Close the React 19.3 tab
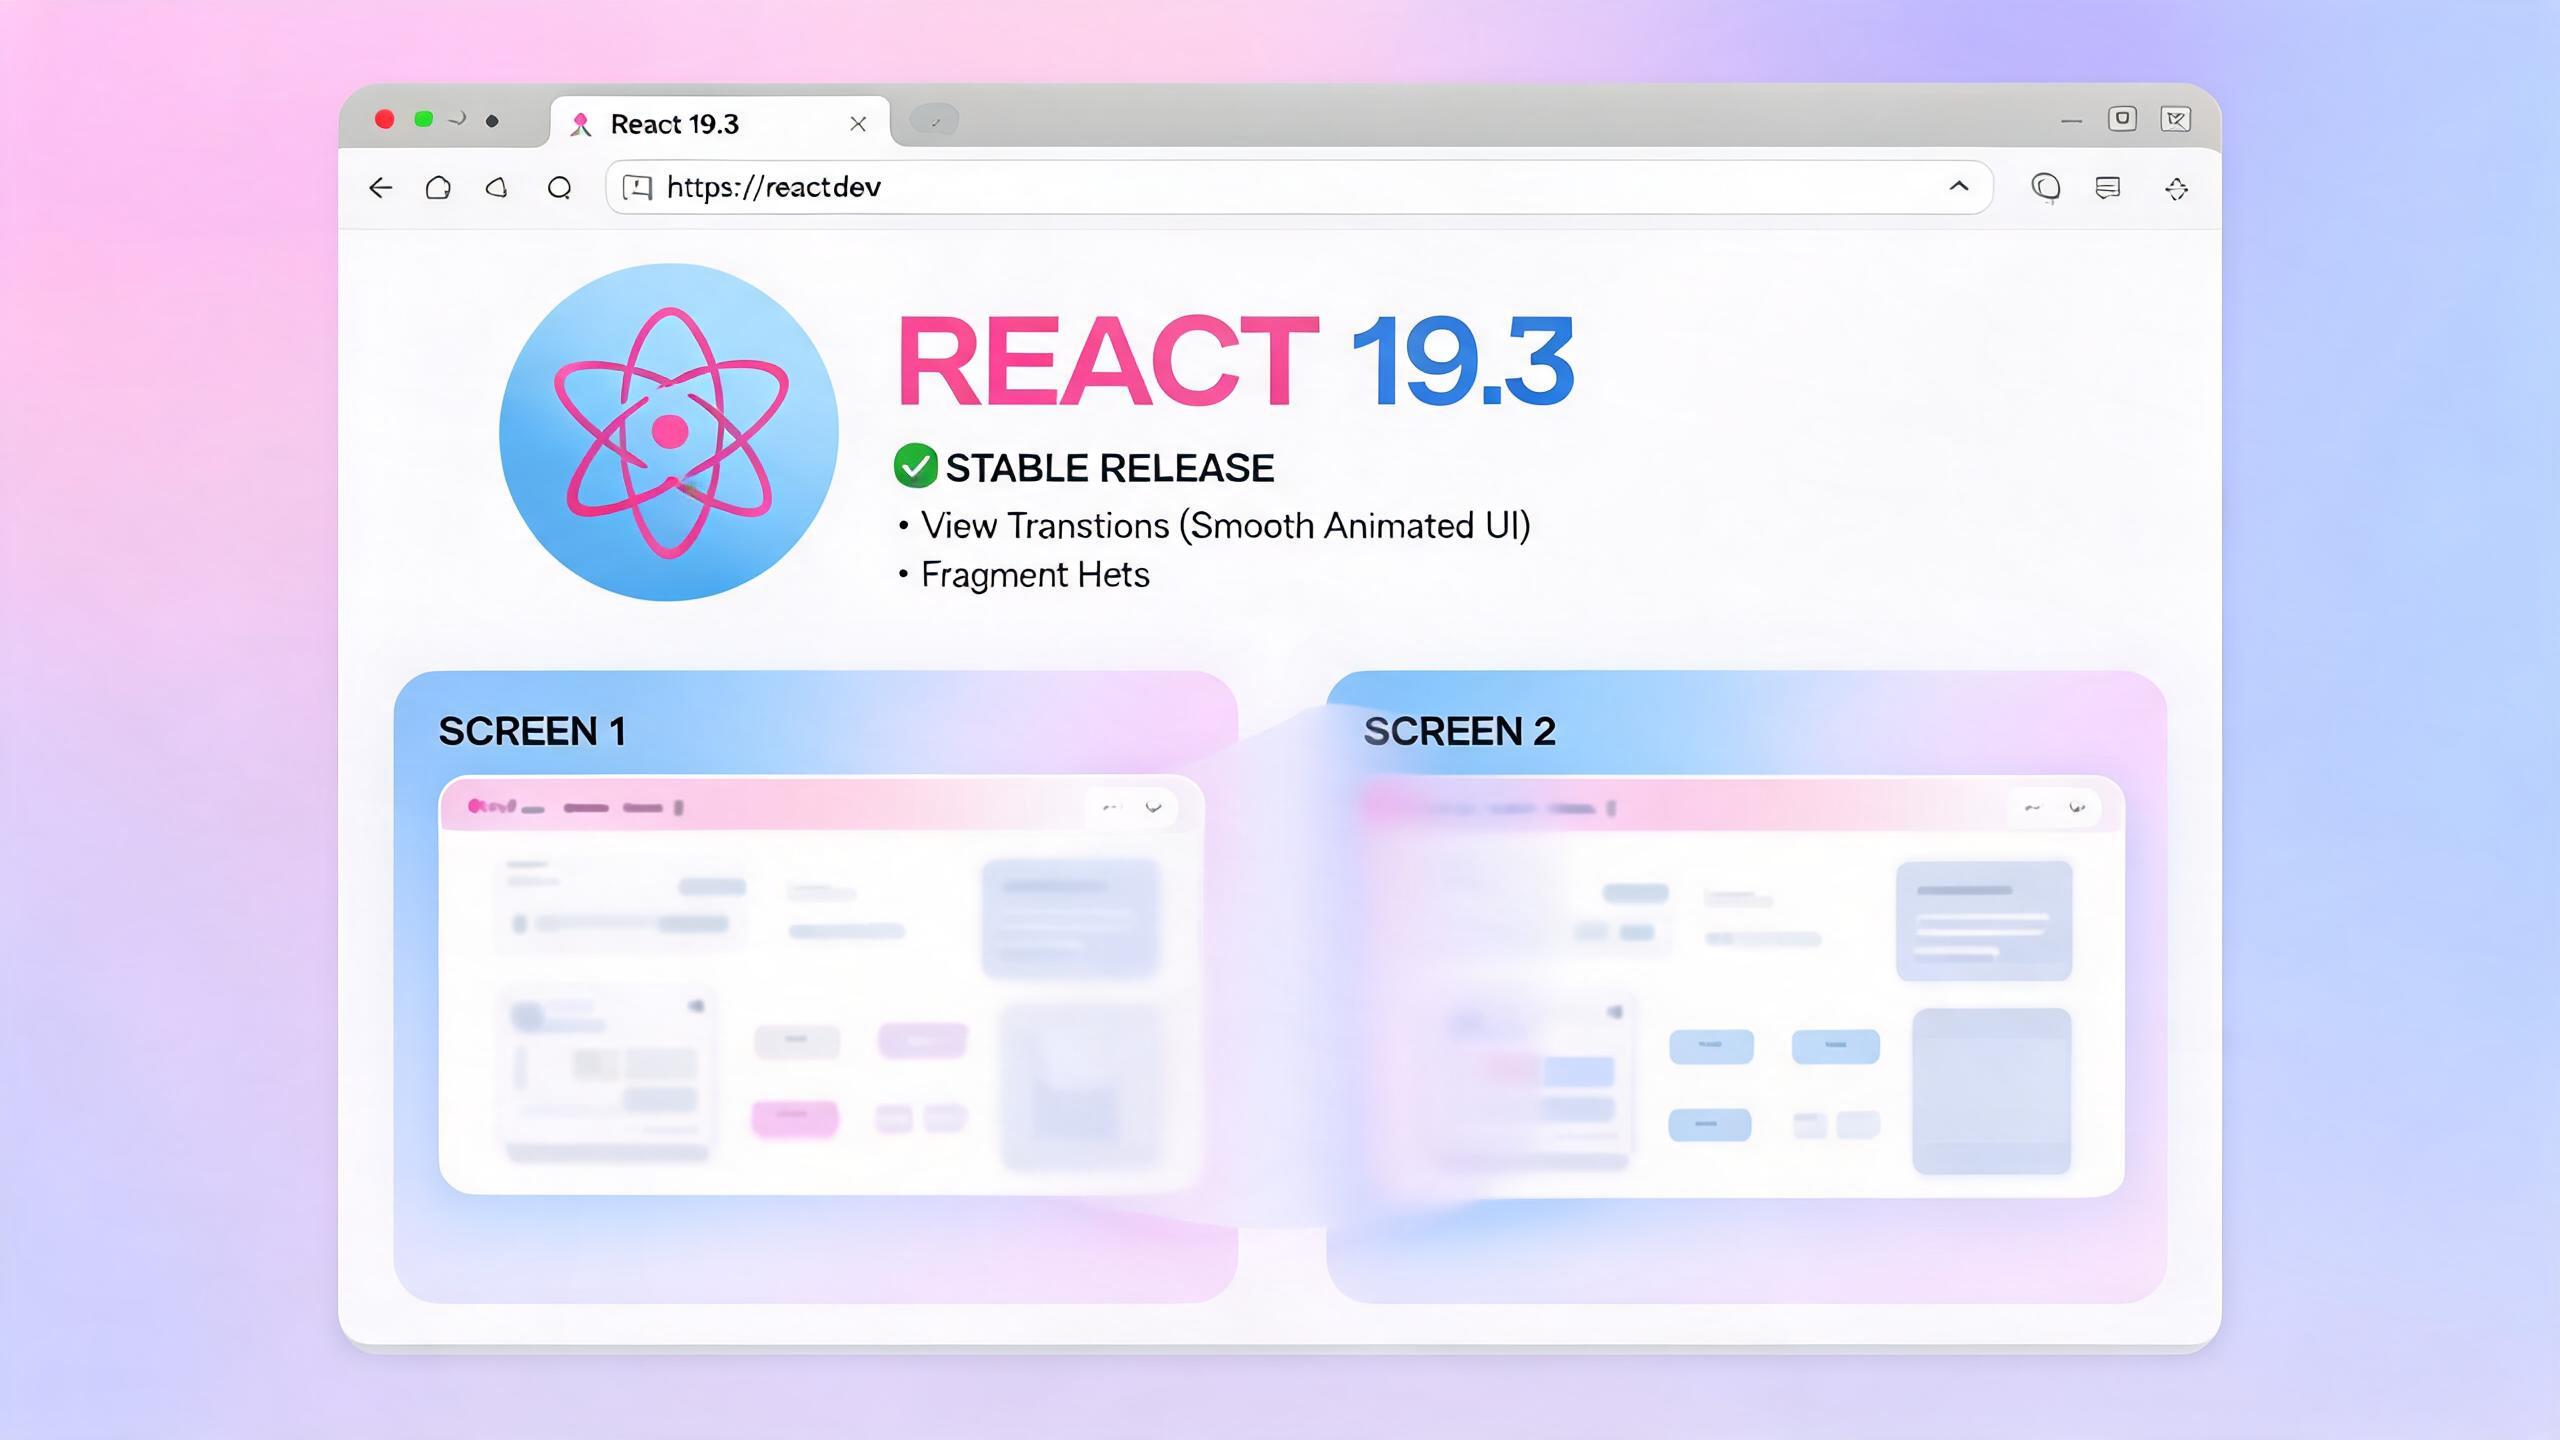The image size is (2560, 1440). tap(858, 124)
